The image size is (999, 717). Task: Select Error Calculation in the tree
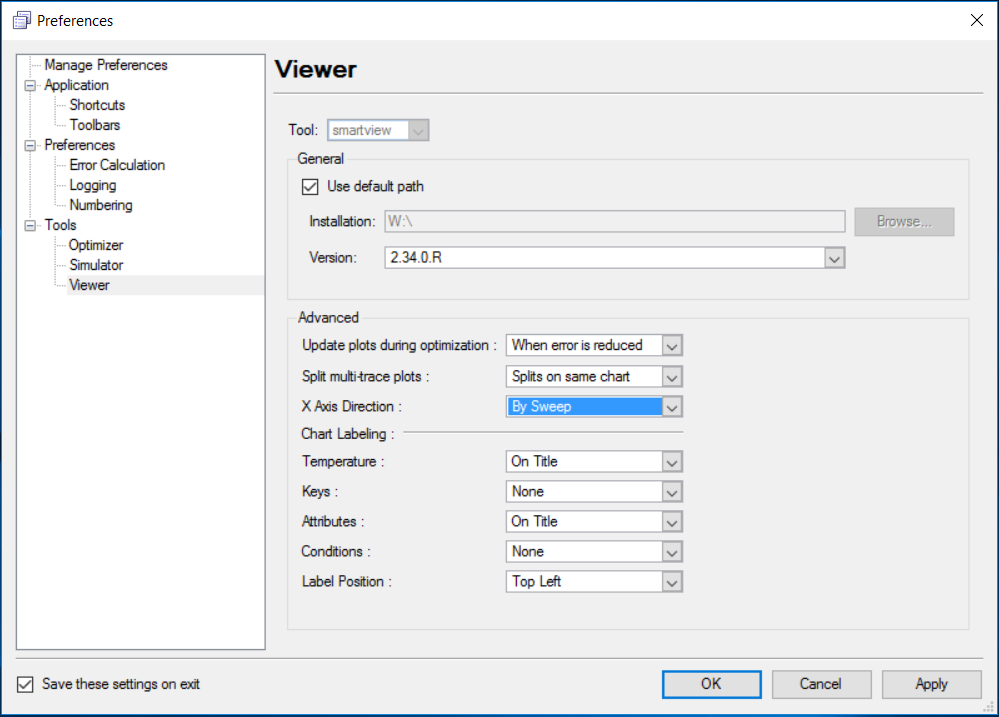pos(117,165)
